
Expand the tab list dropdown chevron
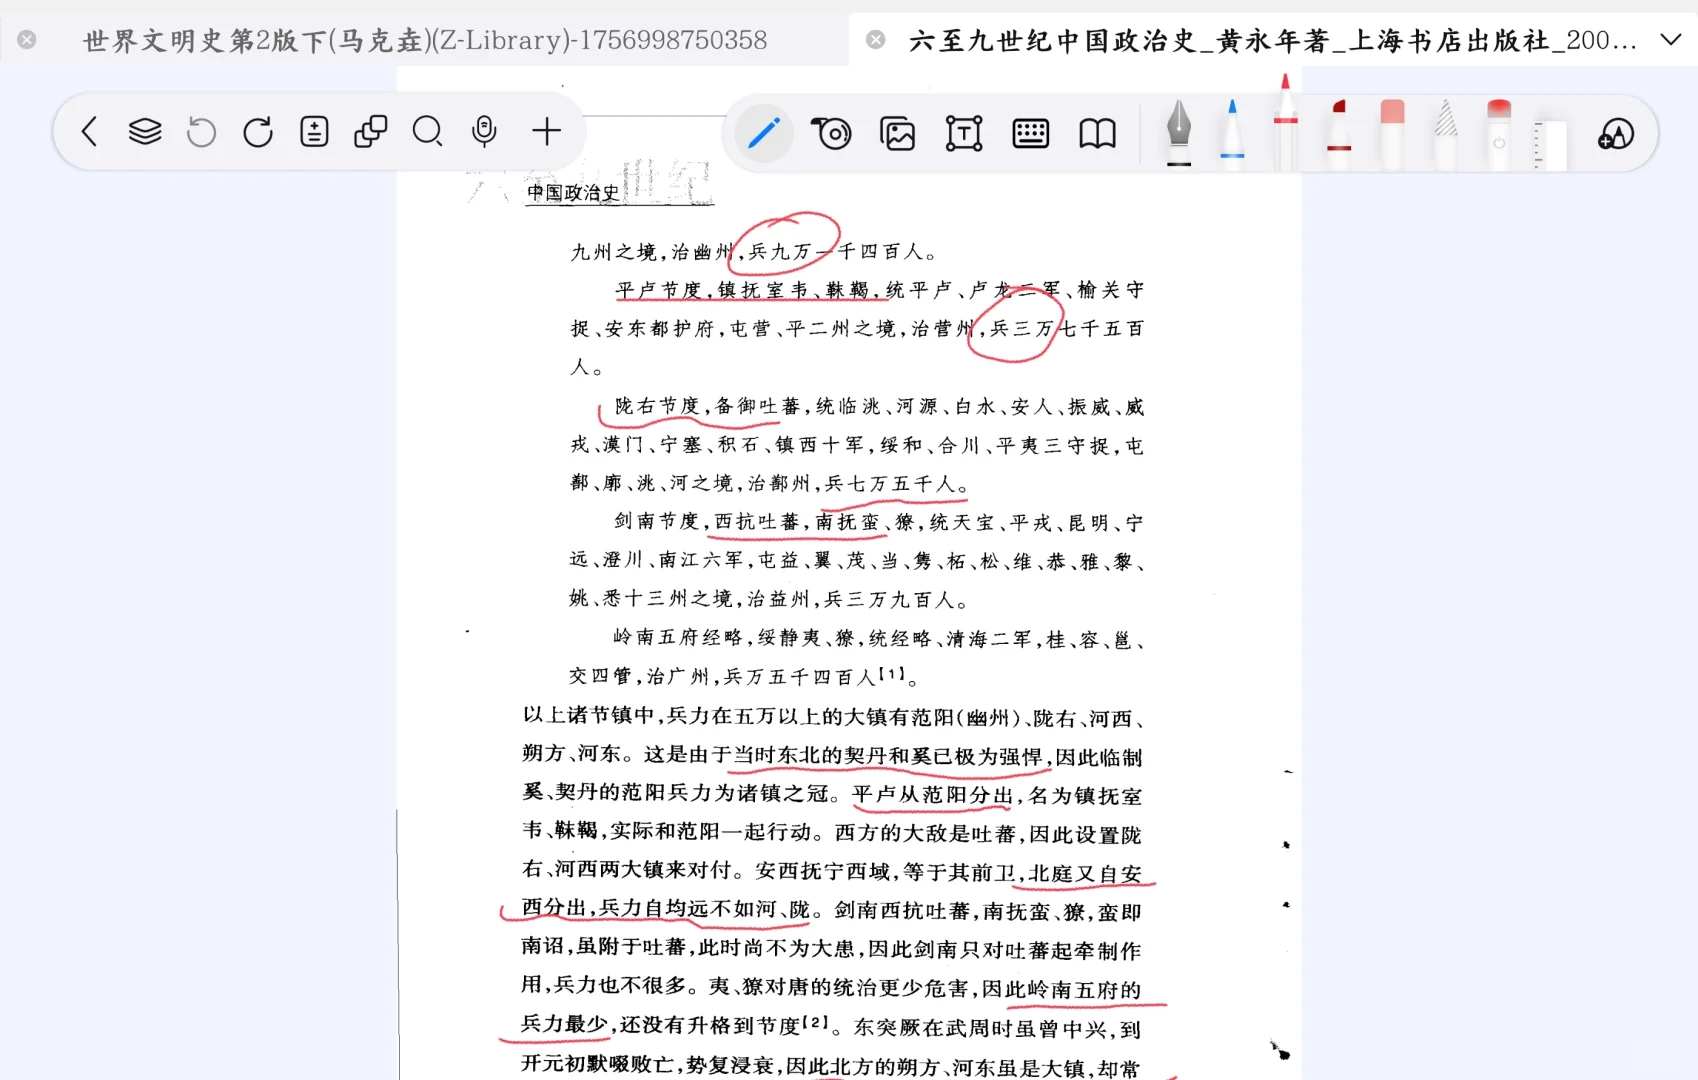click(x=1670, y=40)
